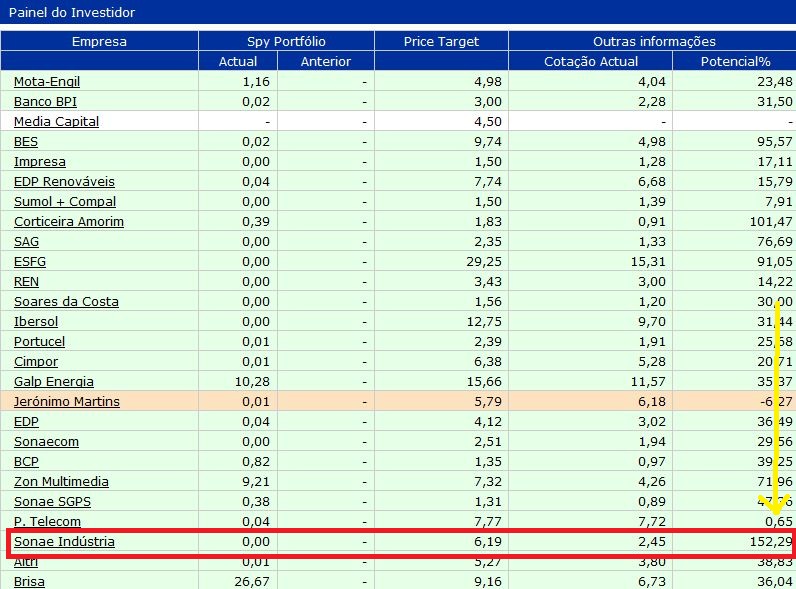Viewport: 796px width, 589px height.
Task: Open the SAG company link
Action: [x=26, y=242]
